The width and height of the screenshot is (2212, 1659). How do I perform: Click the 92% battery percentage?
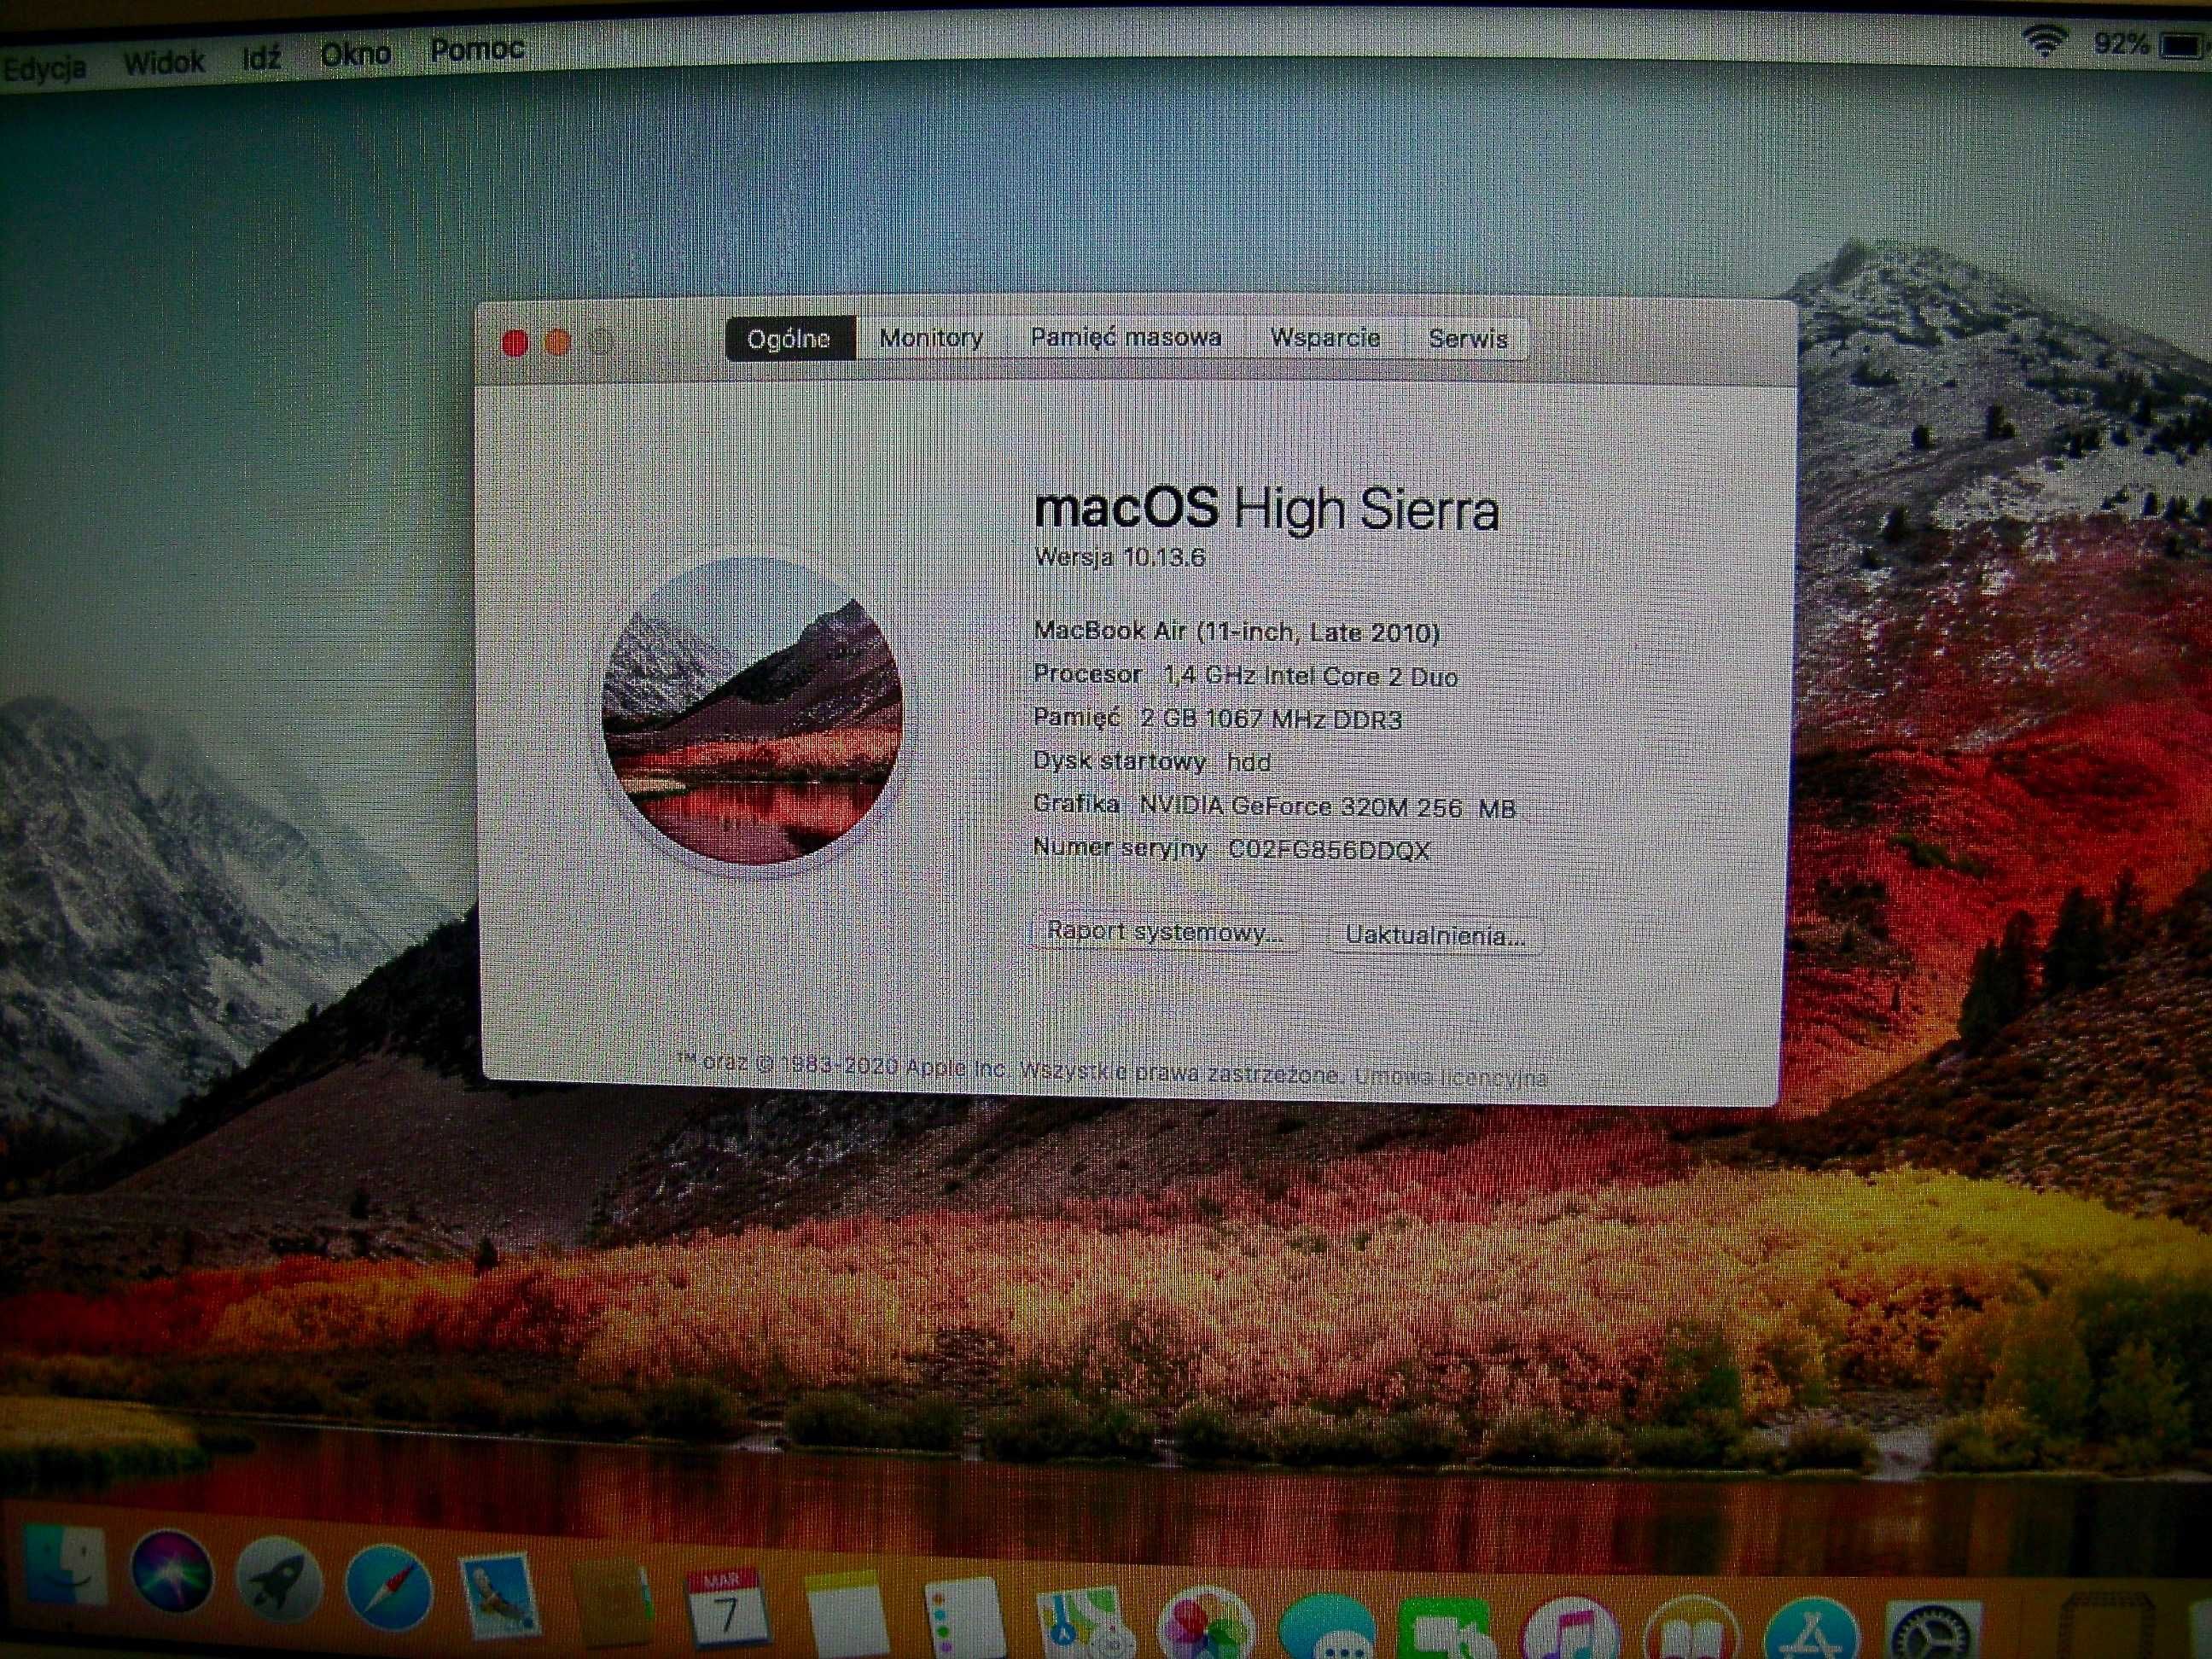(2121, 43)
